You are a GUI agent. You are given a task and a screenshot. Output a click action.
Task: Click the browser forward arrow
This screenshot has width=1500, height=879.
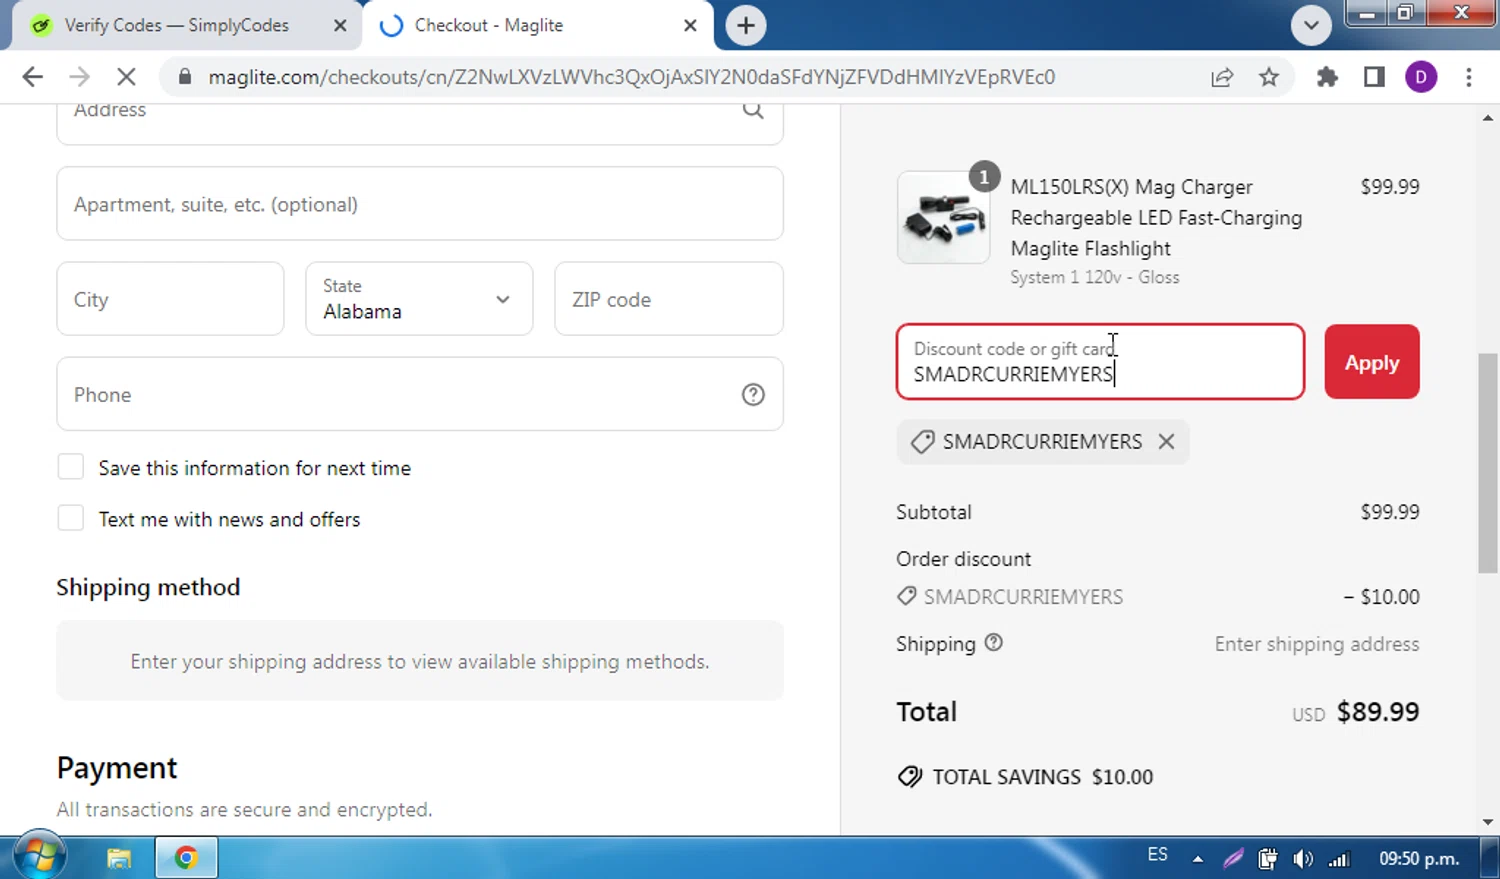pyautogui.click(x=79, y=77)
